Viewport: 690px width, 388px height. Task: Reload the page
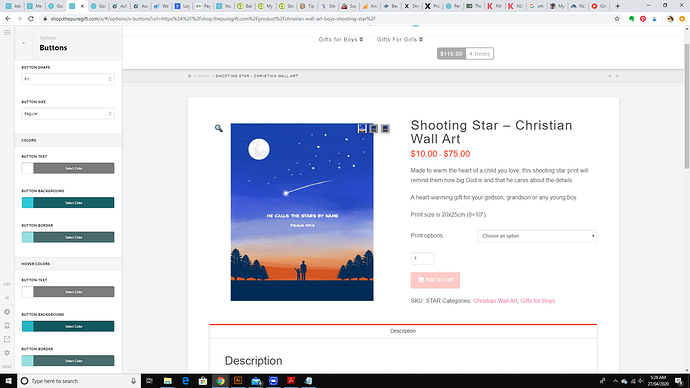(31, 19)
